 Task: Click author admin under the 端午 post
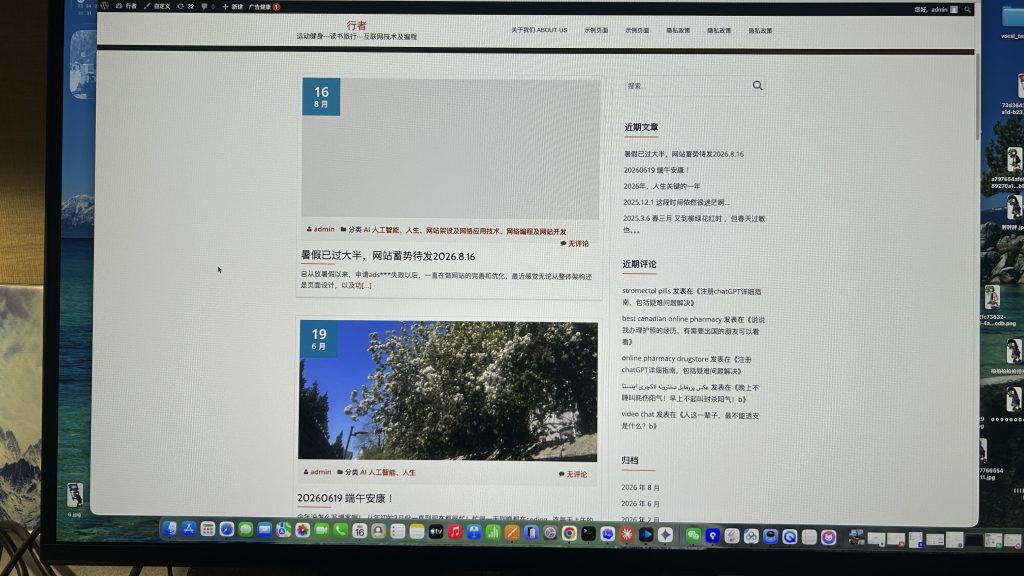pyautogui.click(x=320, y=472)
